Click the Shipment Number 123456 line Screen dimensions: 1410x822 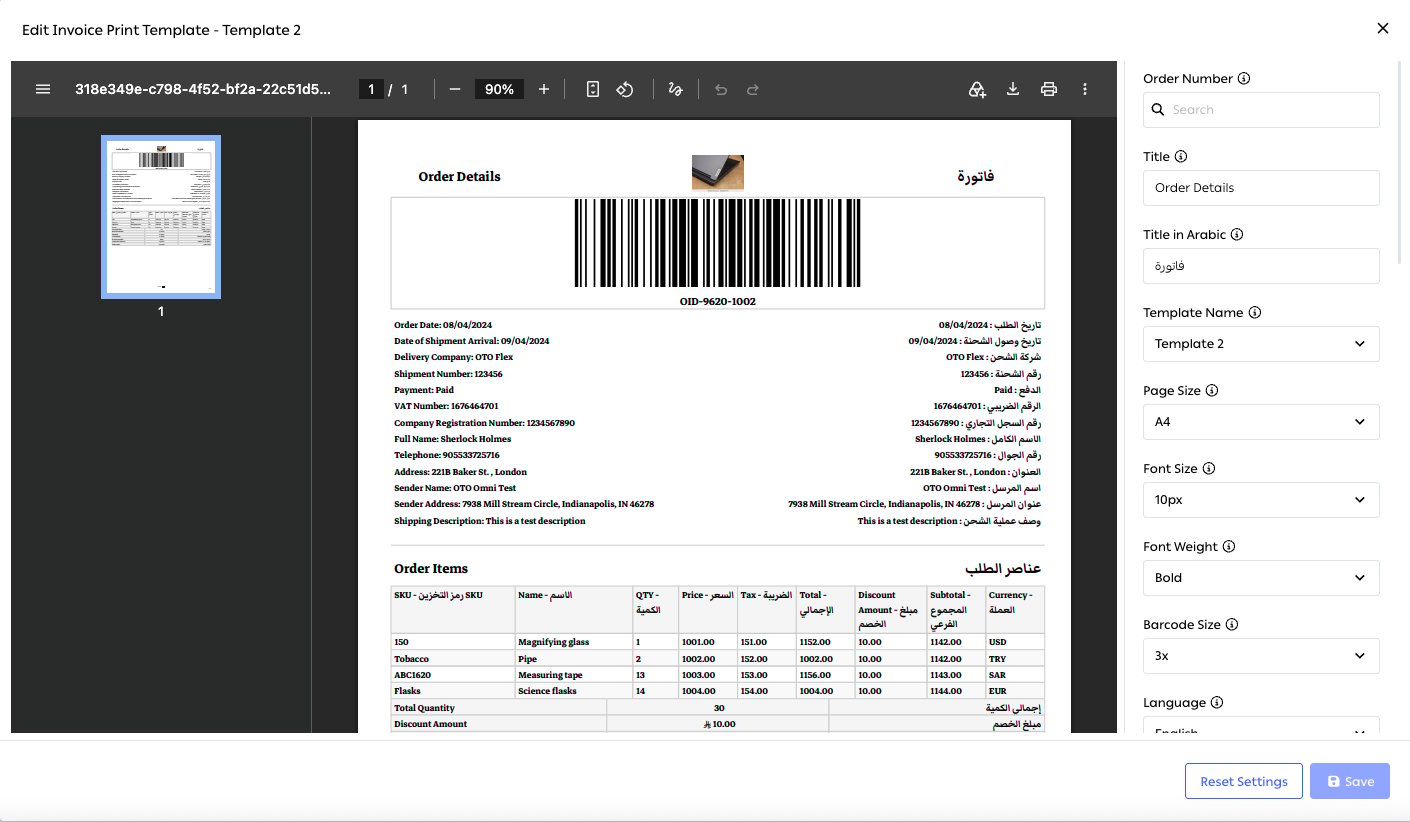click(448, 374)
